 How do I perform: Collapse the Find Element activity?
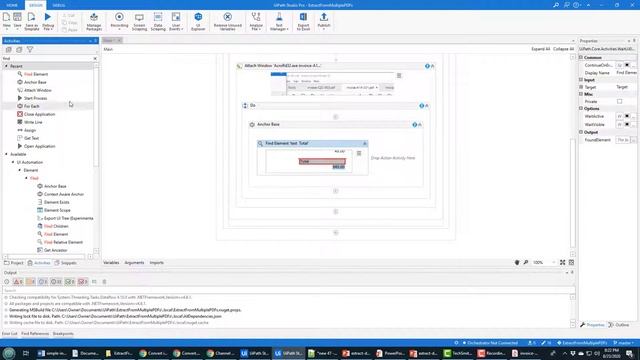(x=364, y=143)
